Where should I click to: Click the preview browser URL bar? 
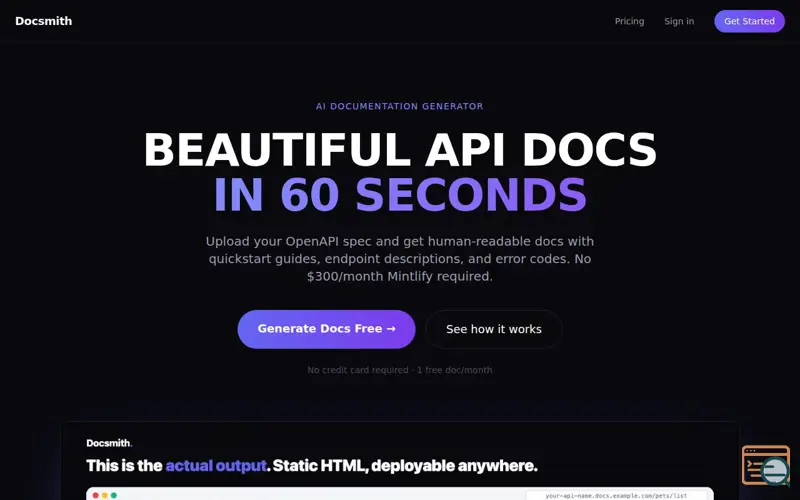(x=616, y=495)
